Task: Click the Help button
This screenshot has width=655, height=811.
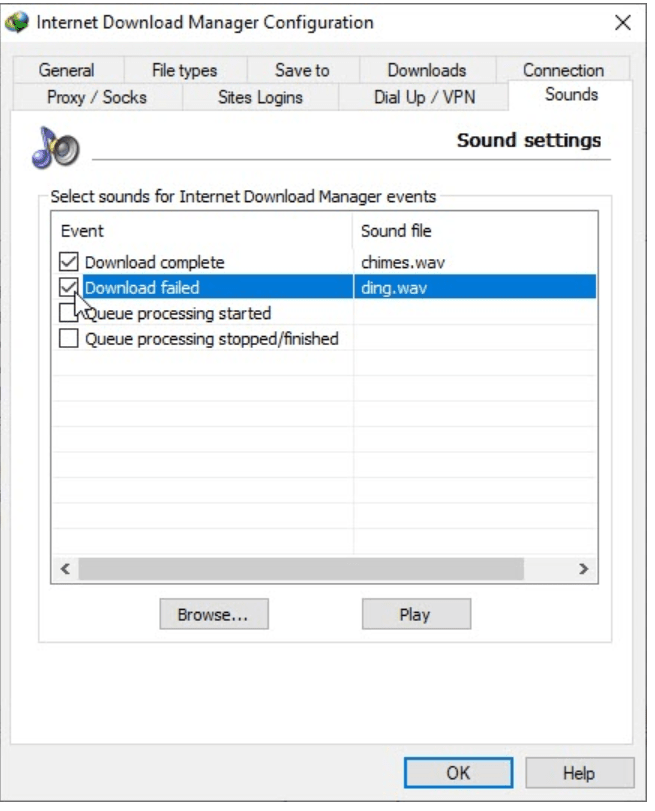Action: [x=579, y=773]
